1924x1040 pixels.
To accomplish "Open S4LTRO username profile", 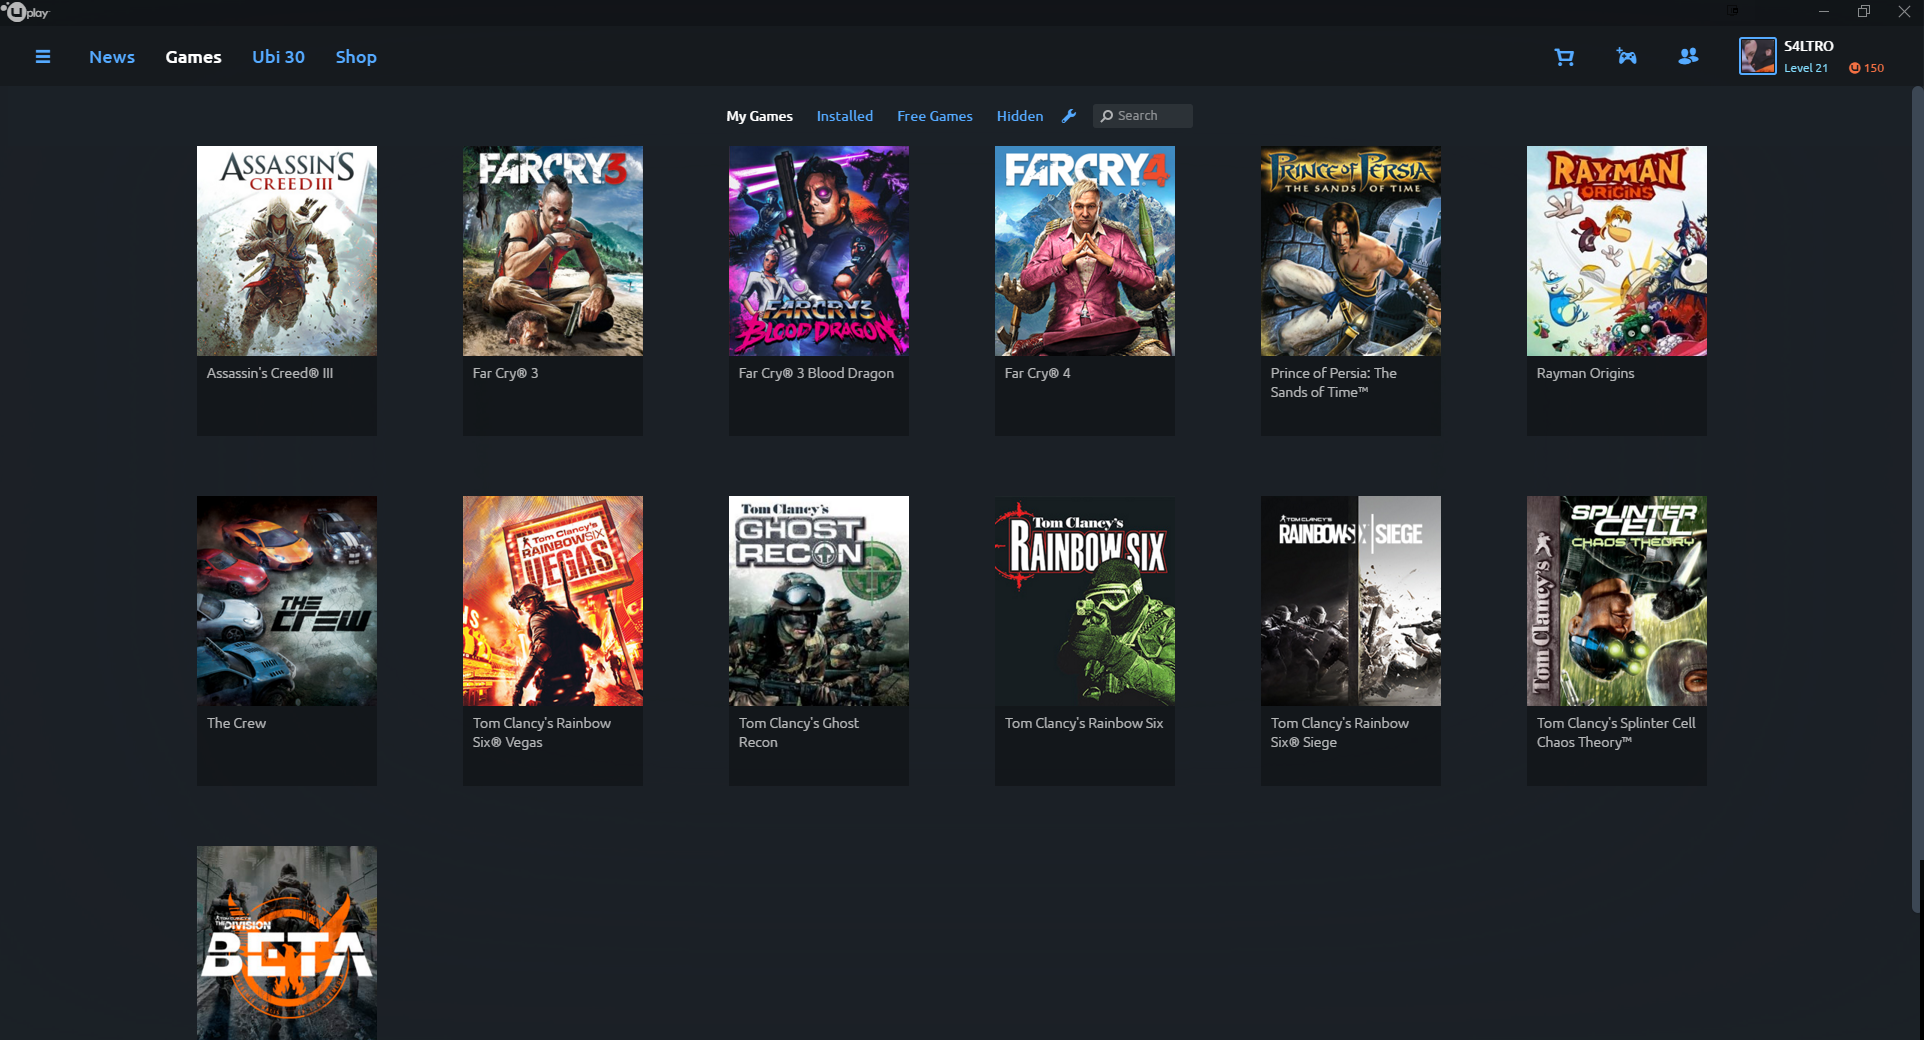I will point(1808,46).
